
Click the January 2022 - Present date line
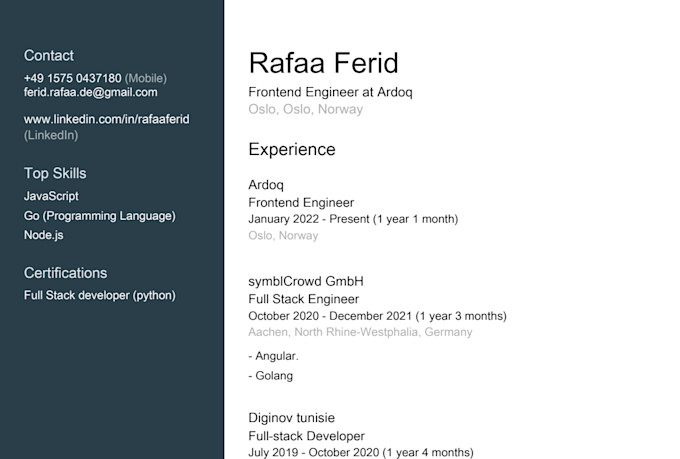pyautogui.click(x=353, y=219)
